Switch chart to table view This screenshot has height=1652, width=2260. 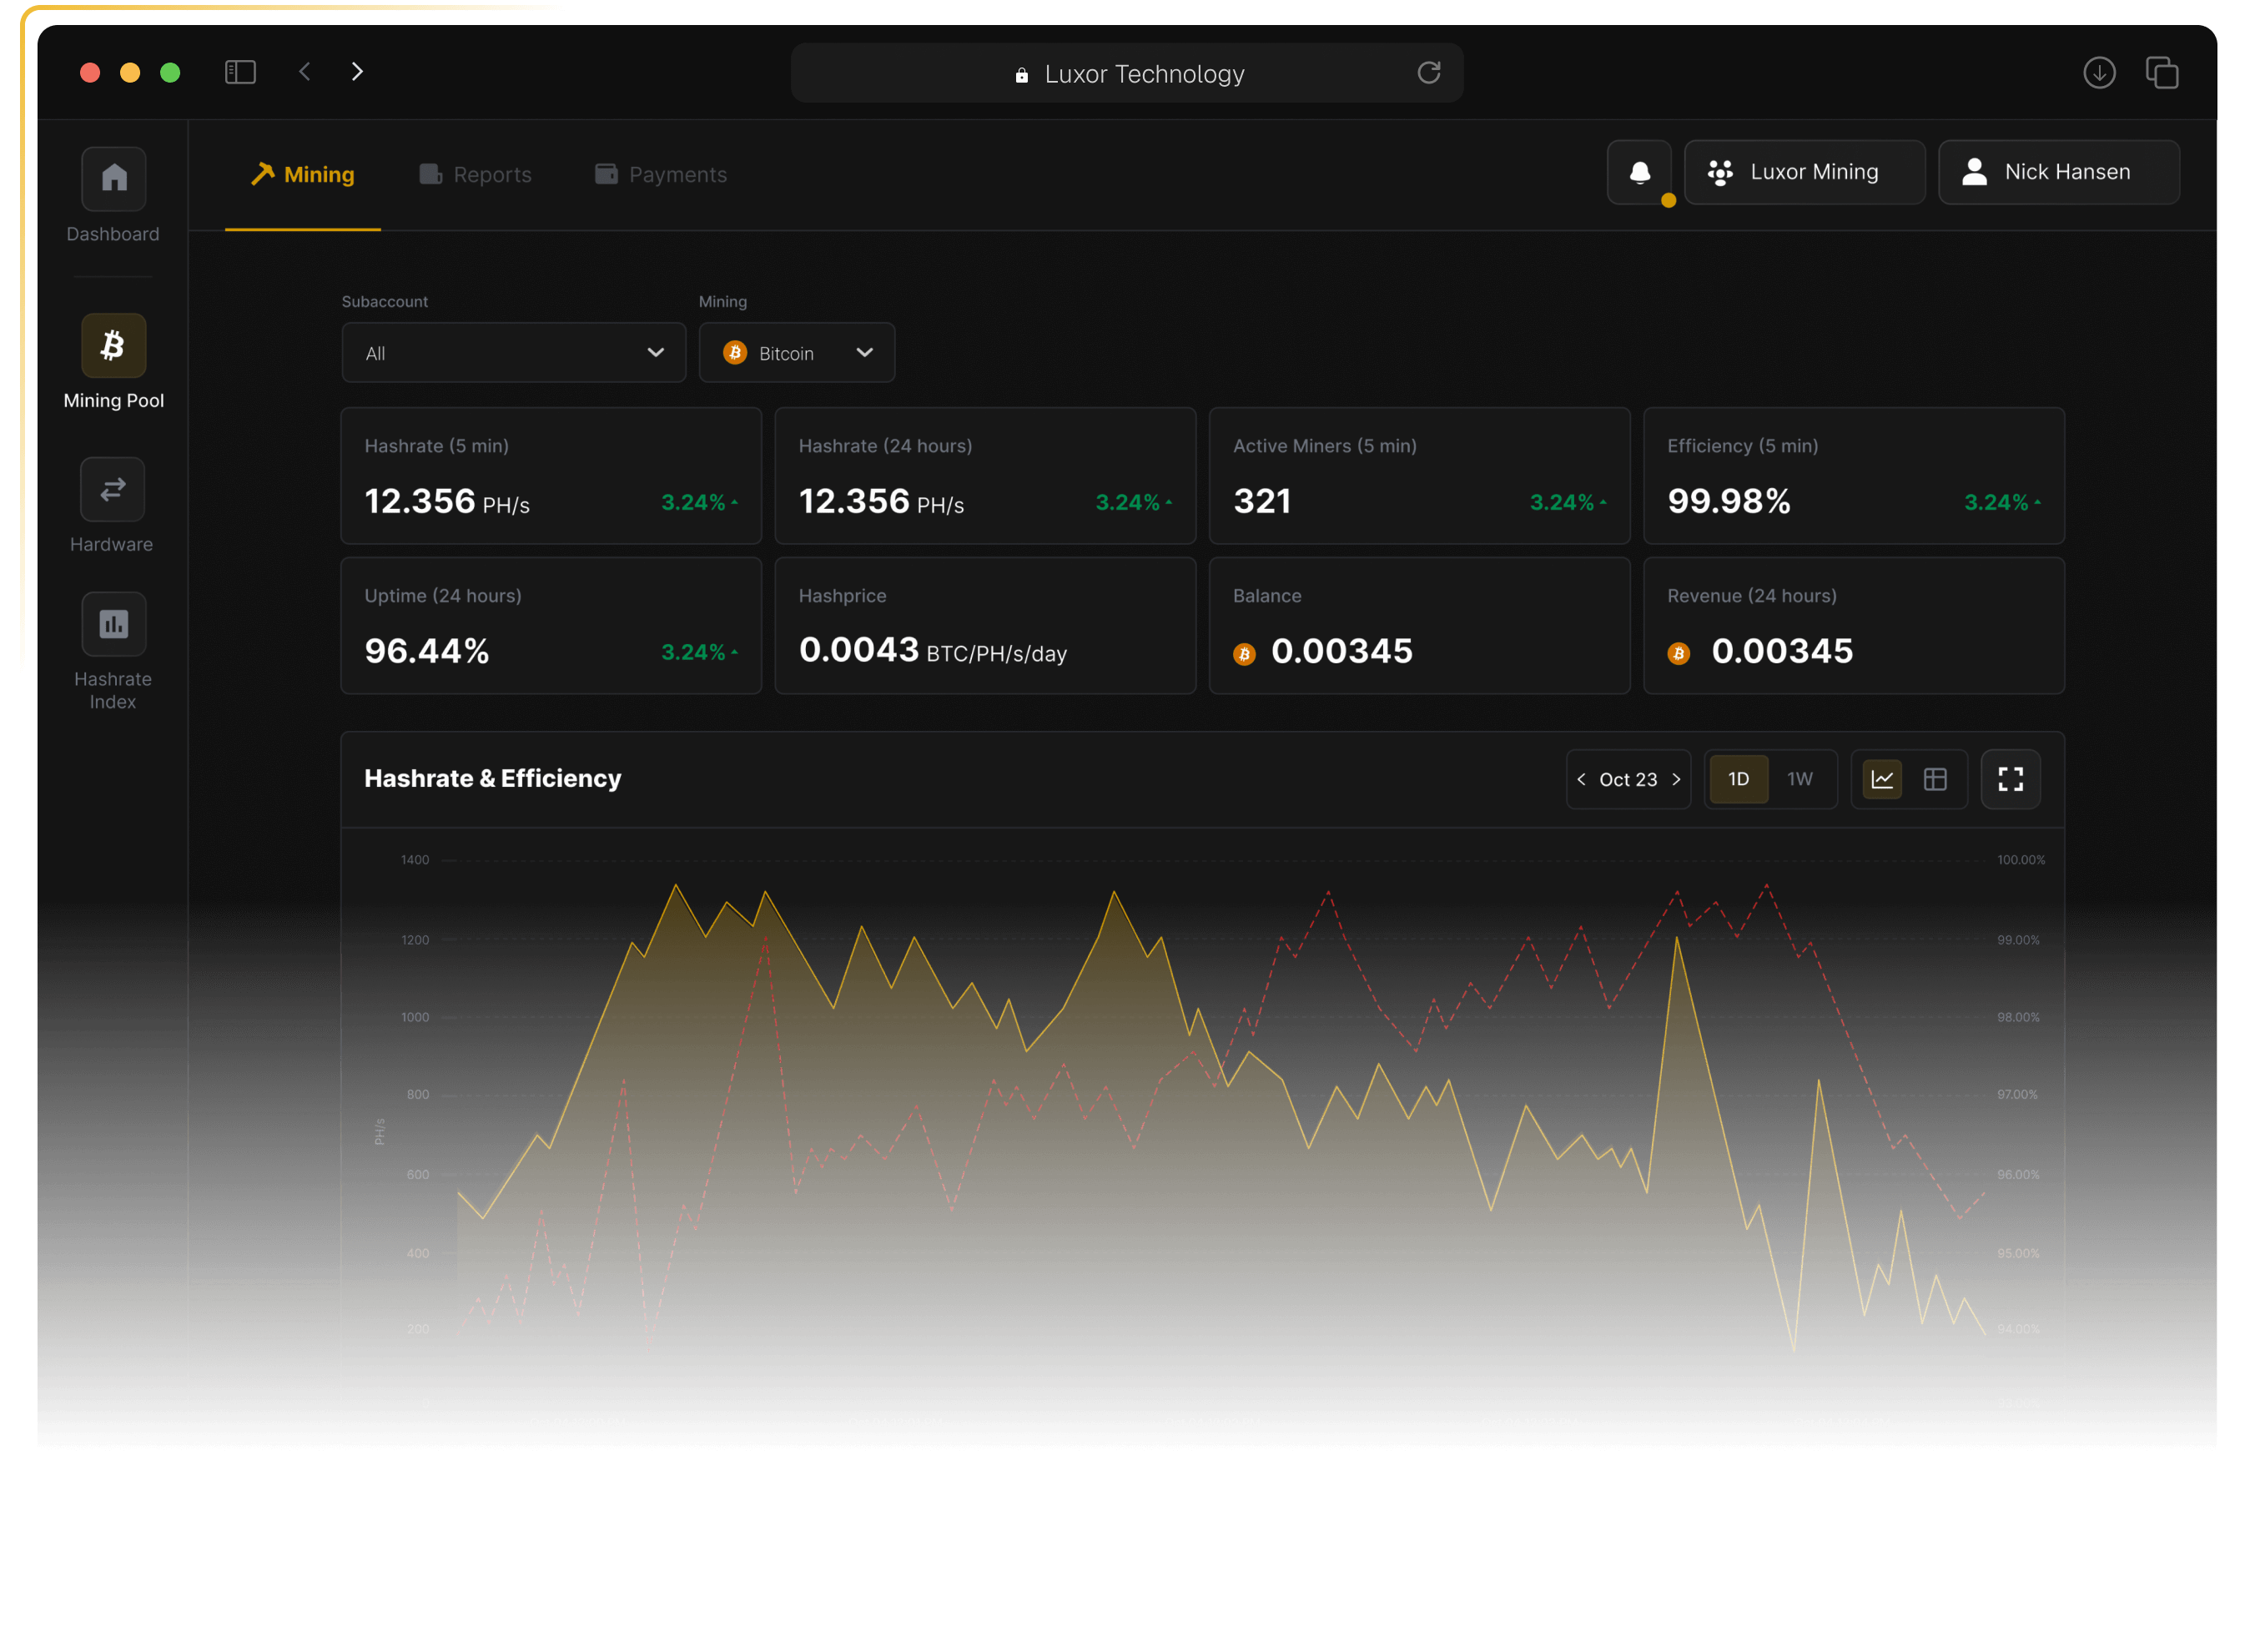(x=1935, y=779)
